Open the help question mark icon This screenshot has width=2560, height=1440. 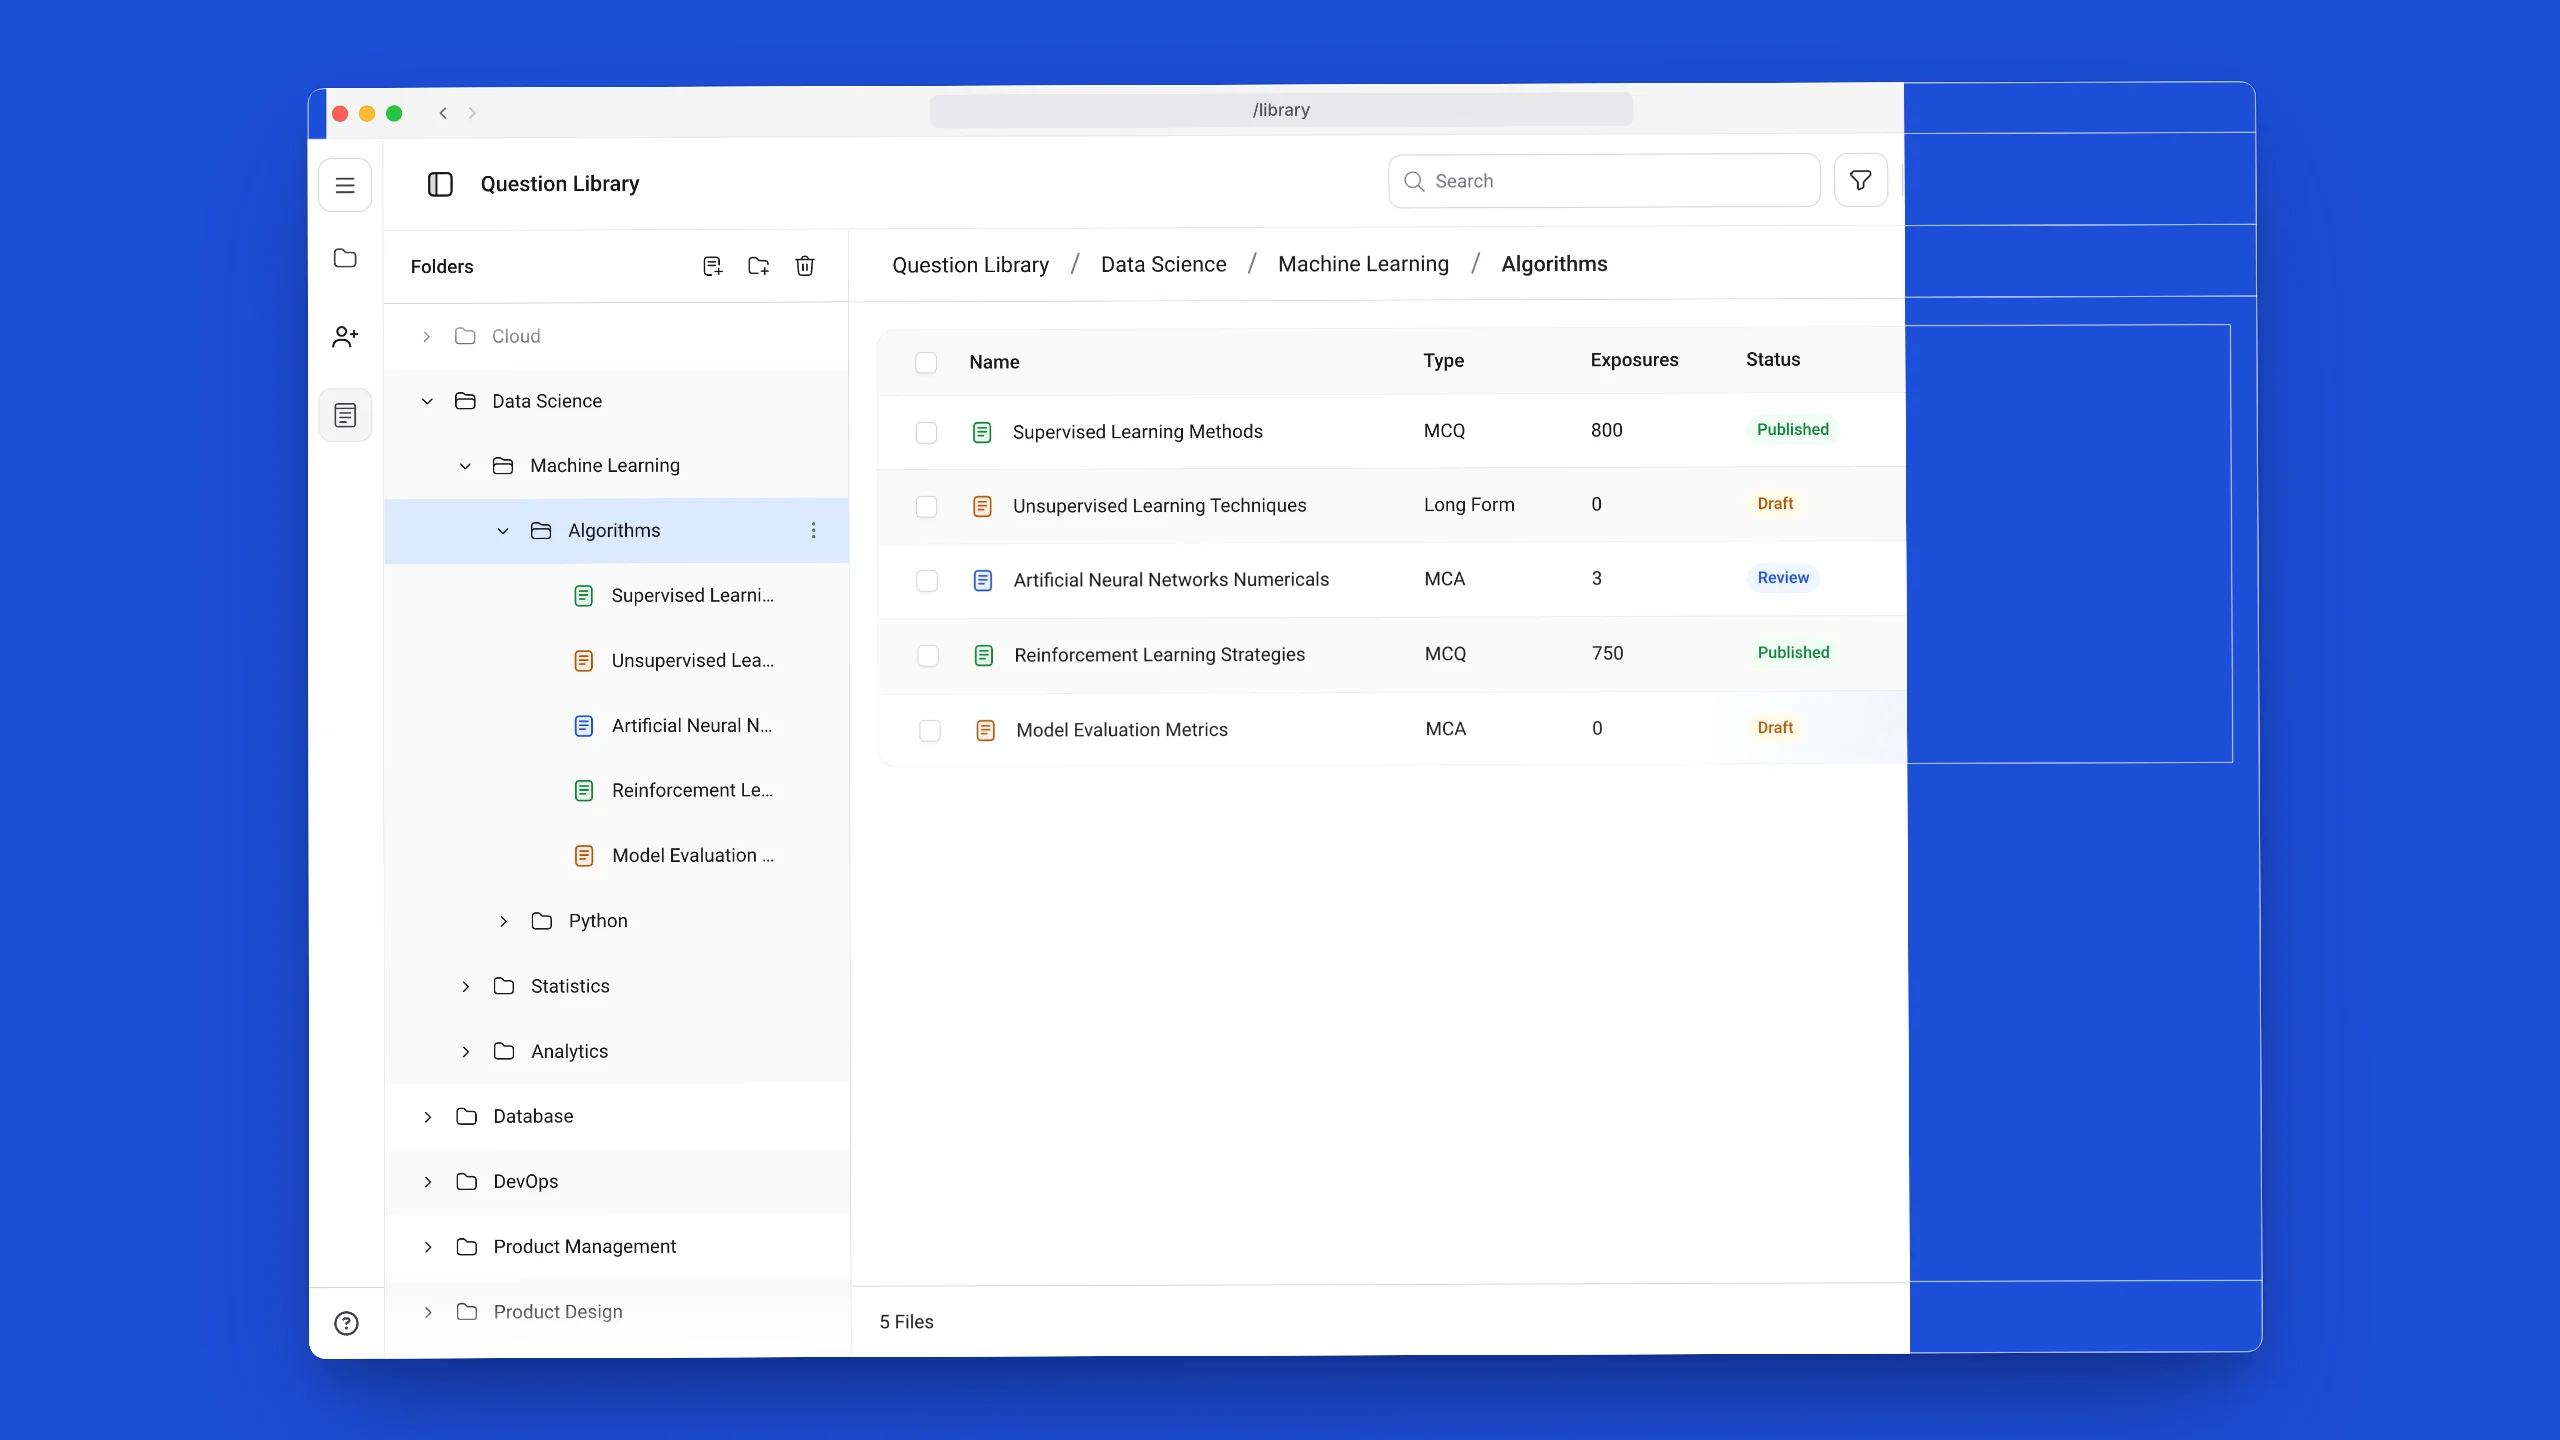click(x=346, y=1323)
